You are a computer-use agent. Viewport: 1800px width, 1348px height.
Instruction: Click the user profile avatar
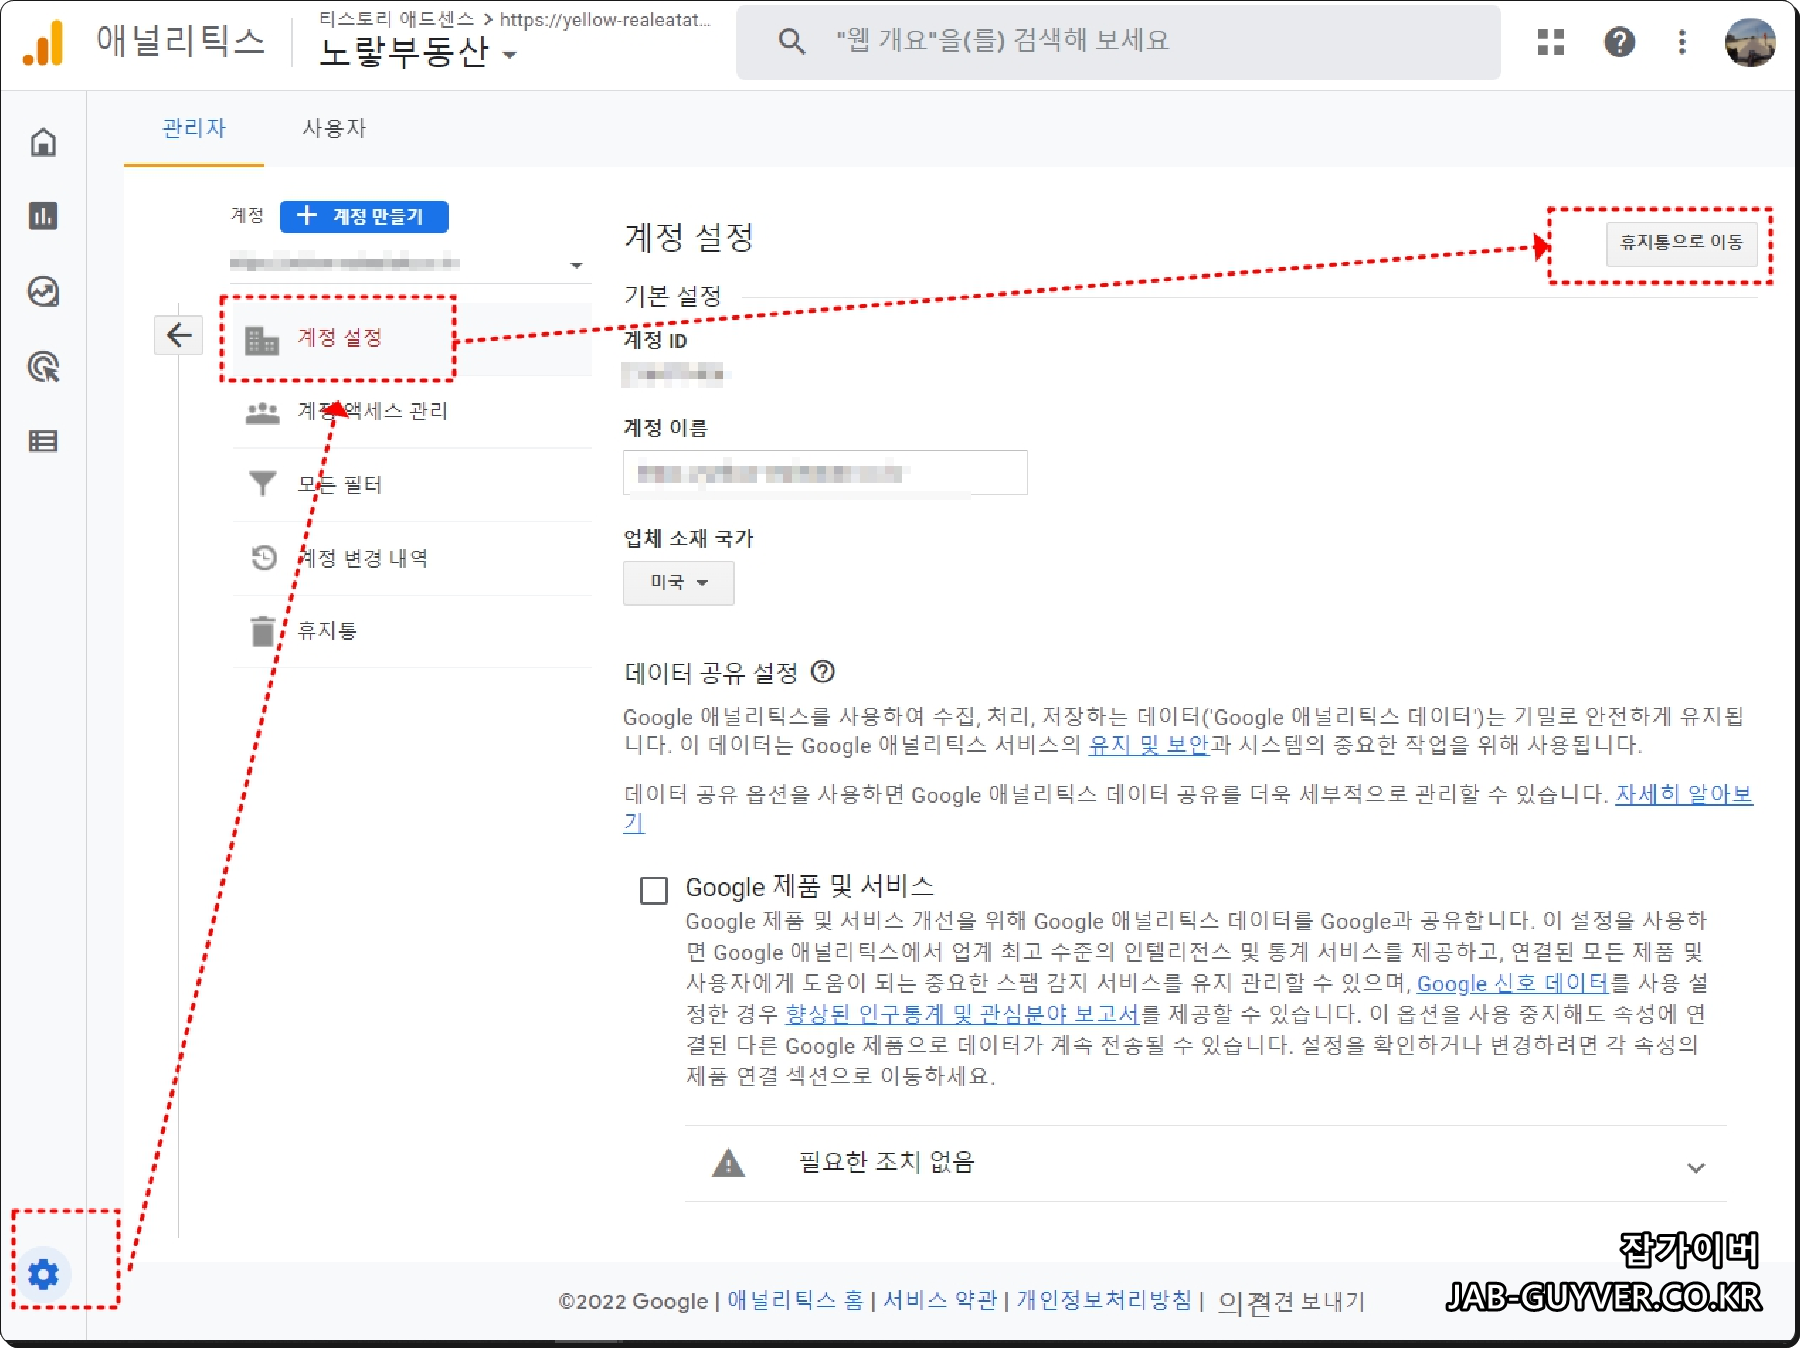[1750, 42]
